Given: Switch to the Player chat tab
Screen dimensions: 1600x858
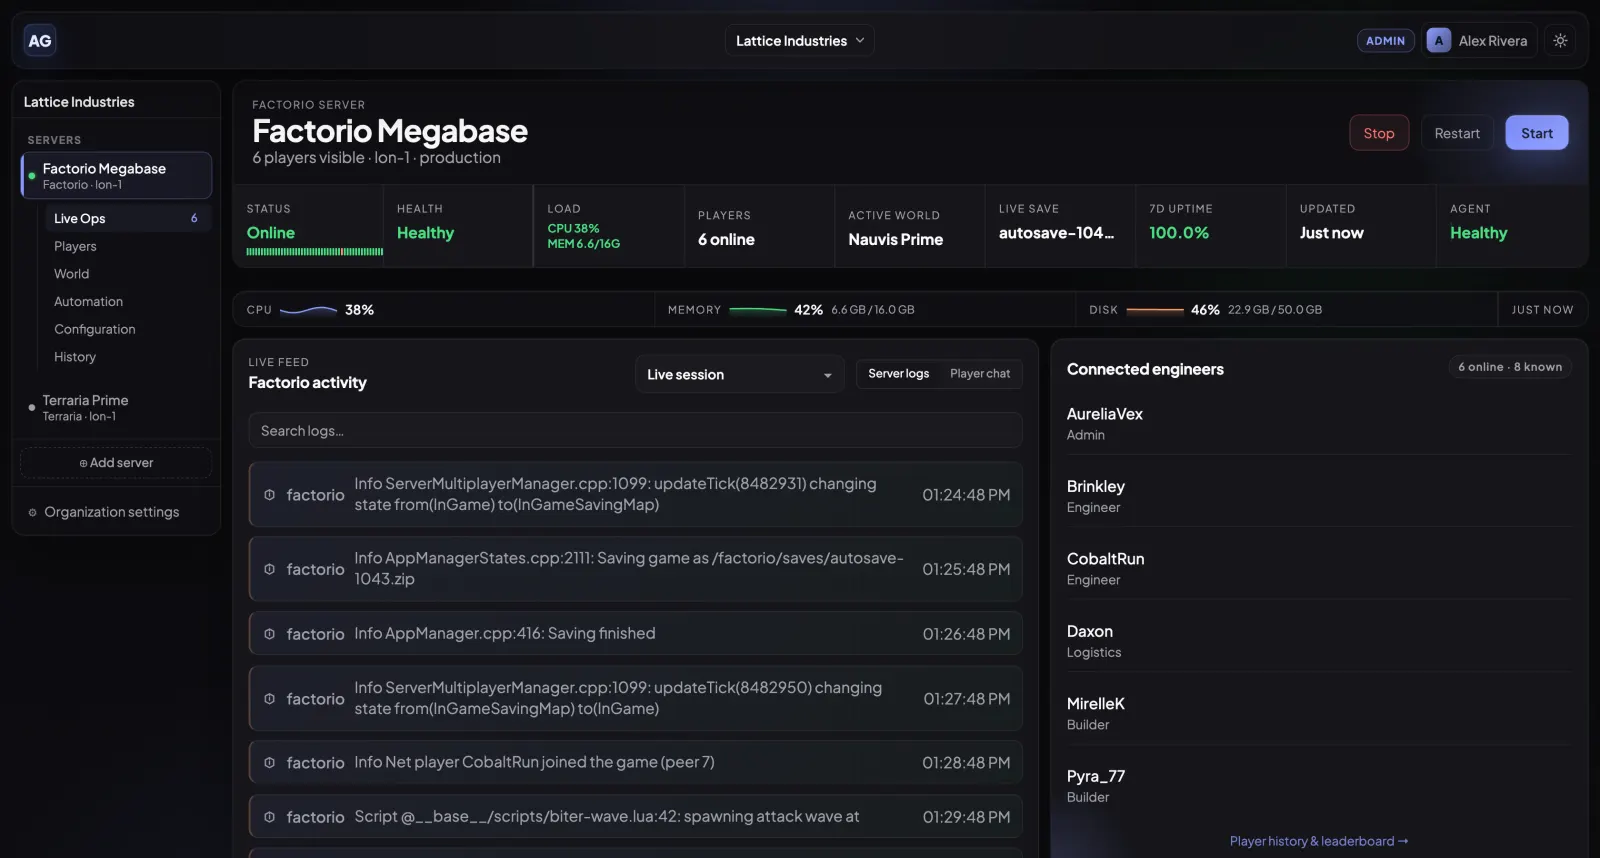Looking at the screenshot, I should (980, 374).
